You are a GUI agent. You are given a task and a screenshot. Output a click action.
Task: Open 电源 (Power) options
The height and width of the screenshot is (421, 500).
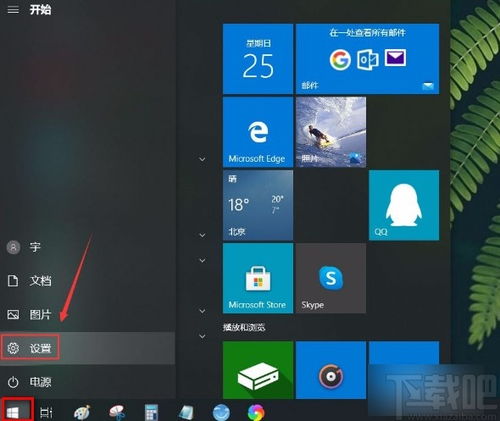click(87, 382)
